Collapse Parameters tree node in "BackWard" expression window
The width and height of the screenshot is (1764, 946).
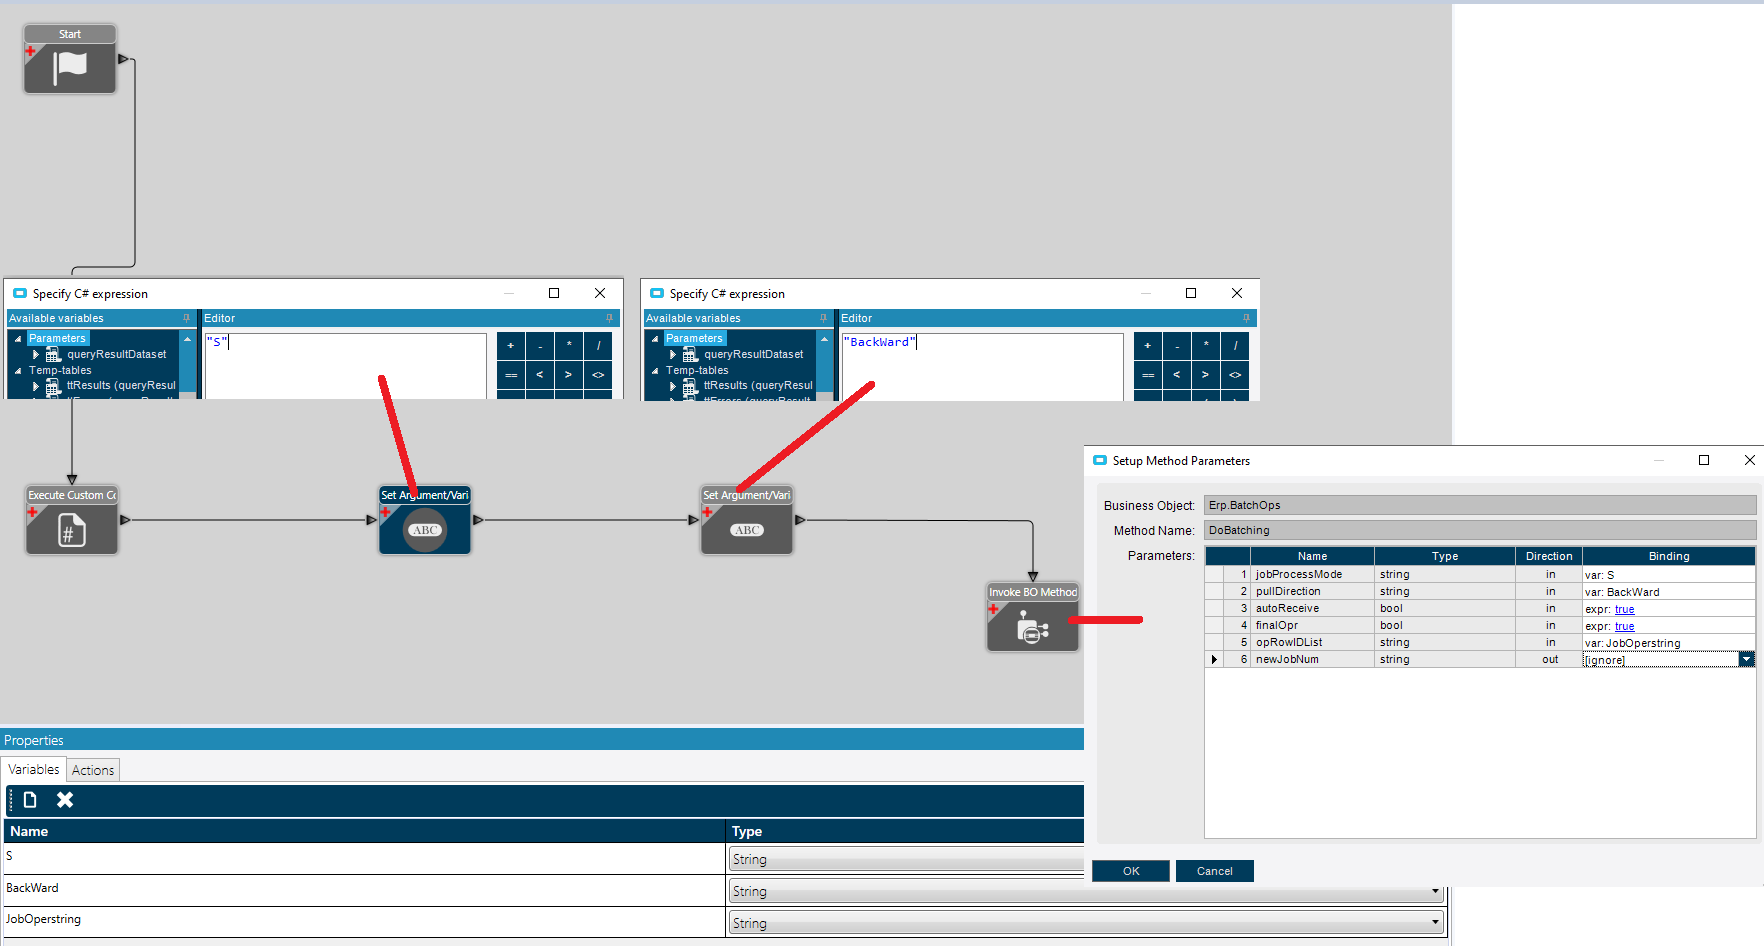pos(655,339)
